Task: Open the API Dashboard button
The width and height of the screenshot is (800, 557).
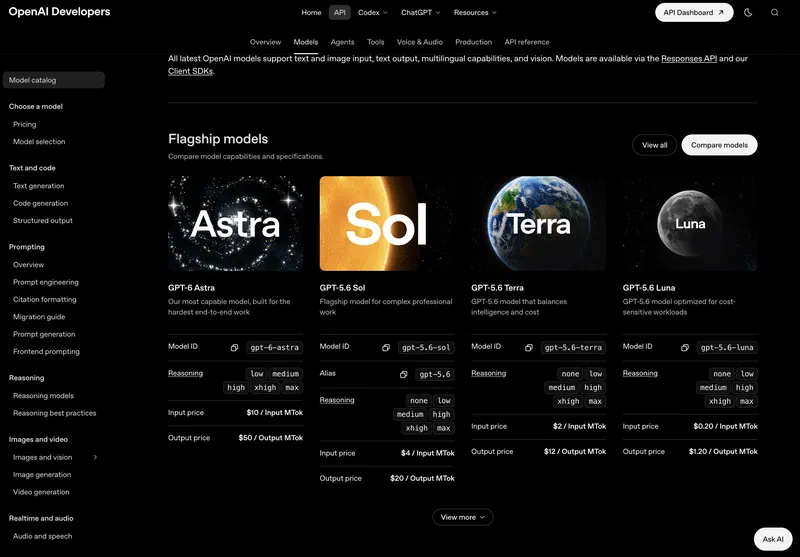Action: pos(694,13)
